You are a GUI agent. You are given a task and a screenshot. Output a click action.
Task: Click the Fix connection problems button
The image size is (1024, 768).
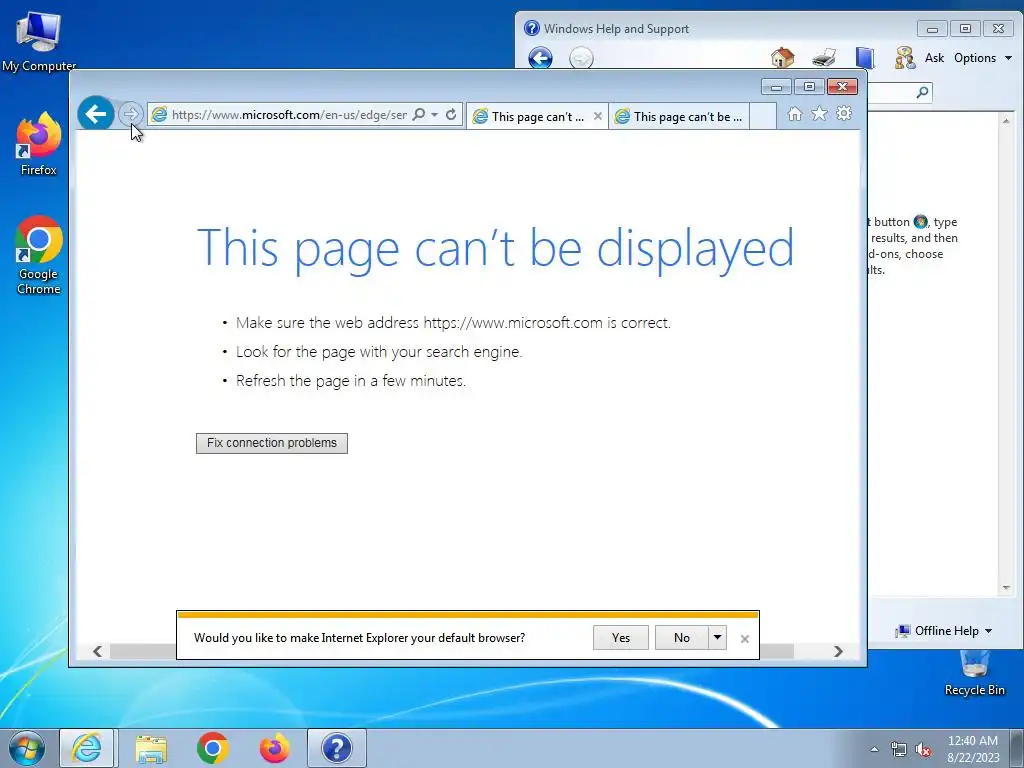(x=272, y=443)
